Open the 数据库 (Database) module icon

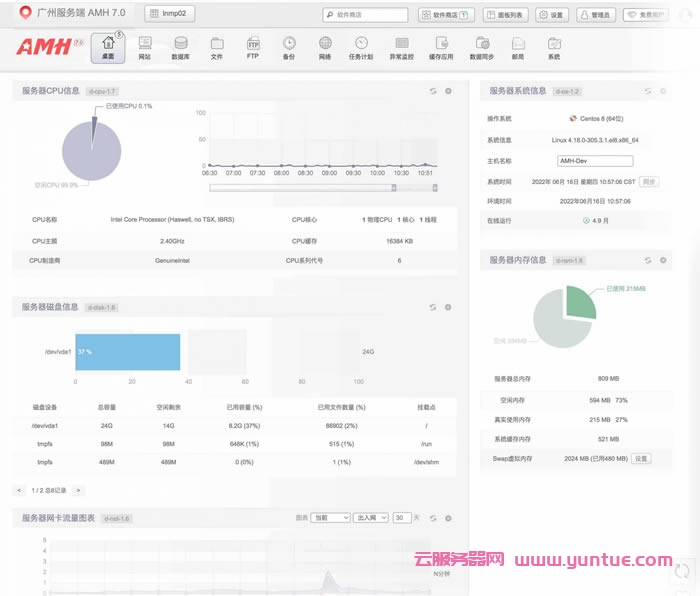point(180,47)
